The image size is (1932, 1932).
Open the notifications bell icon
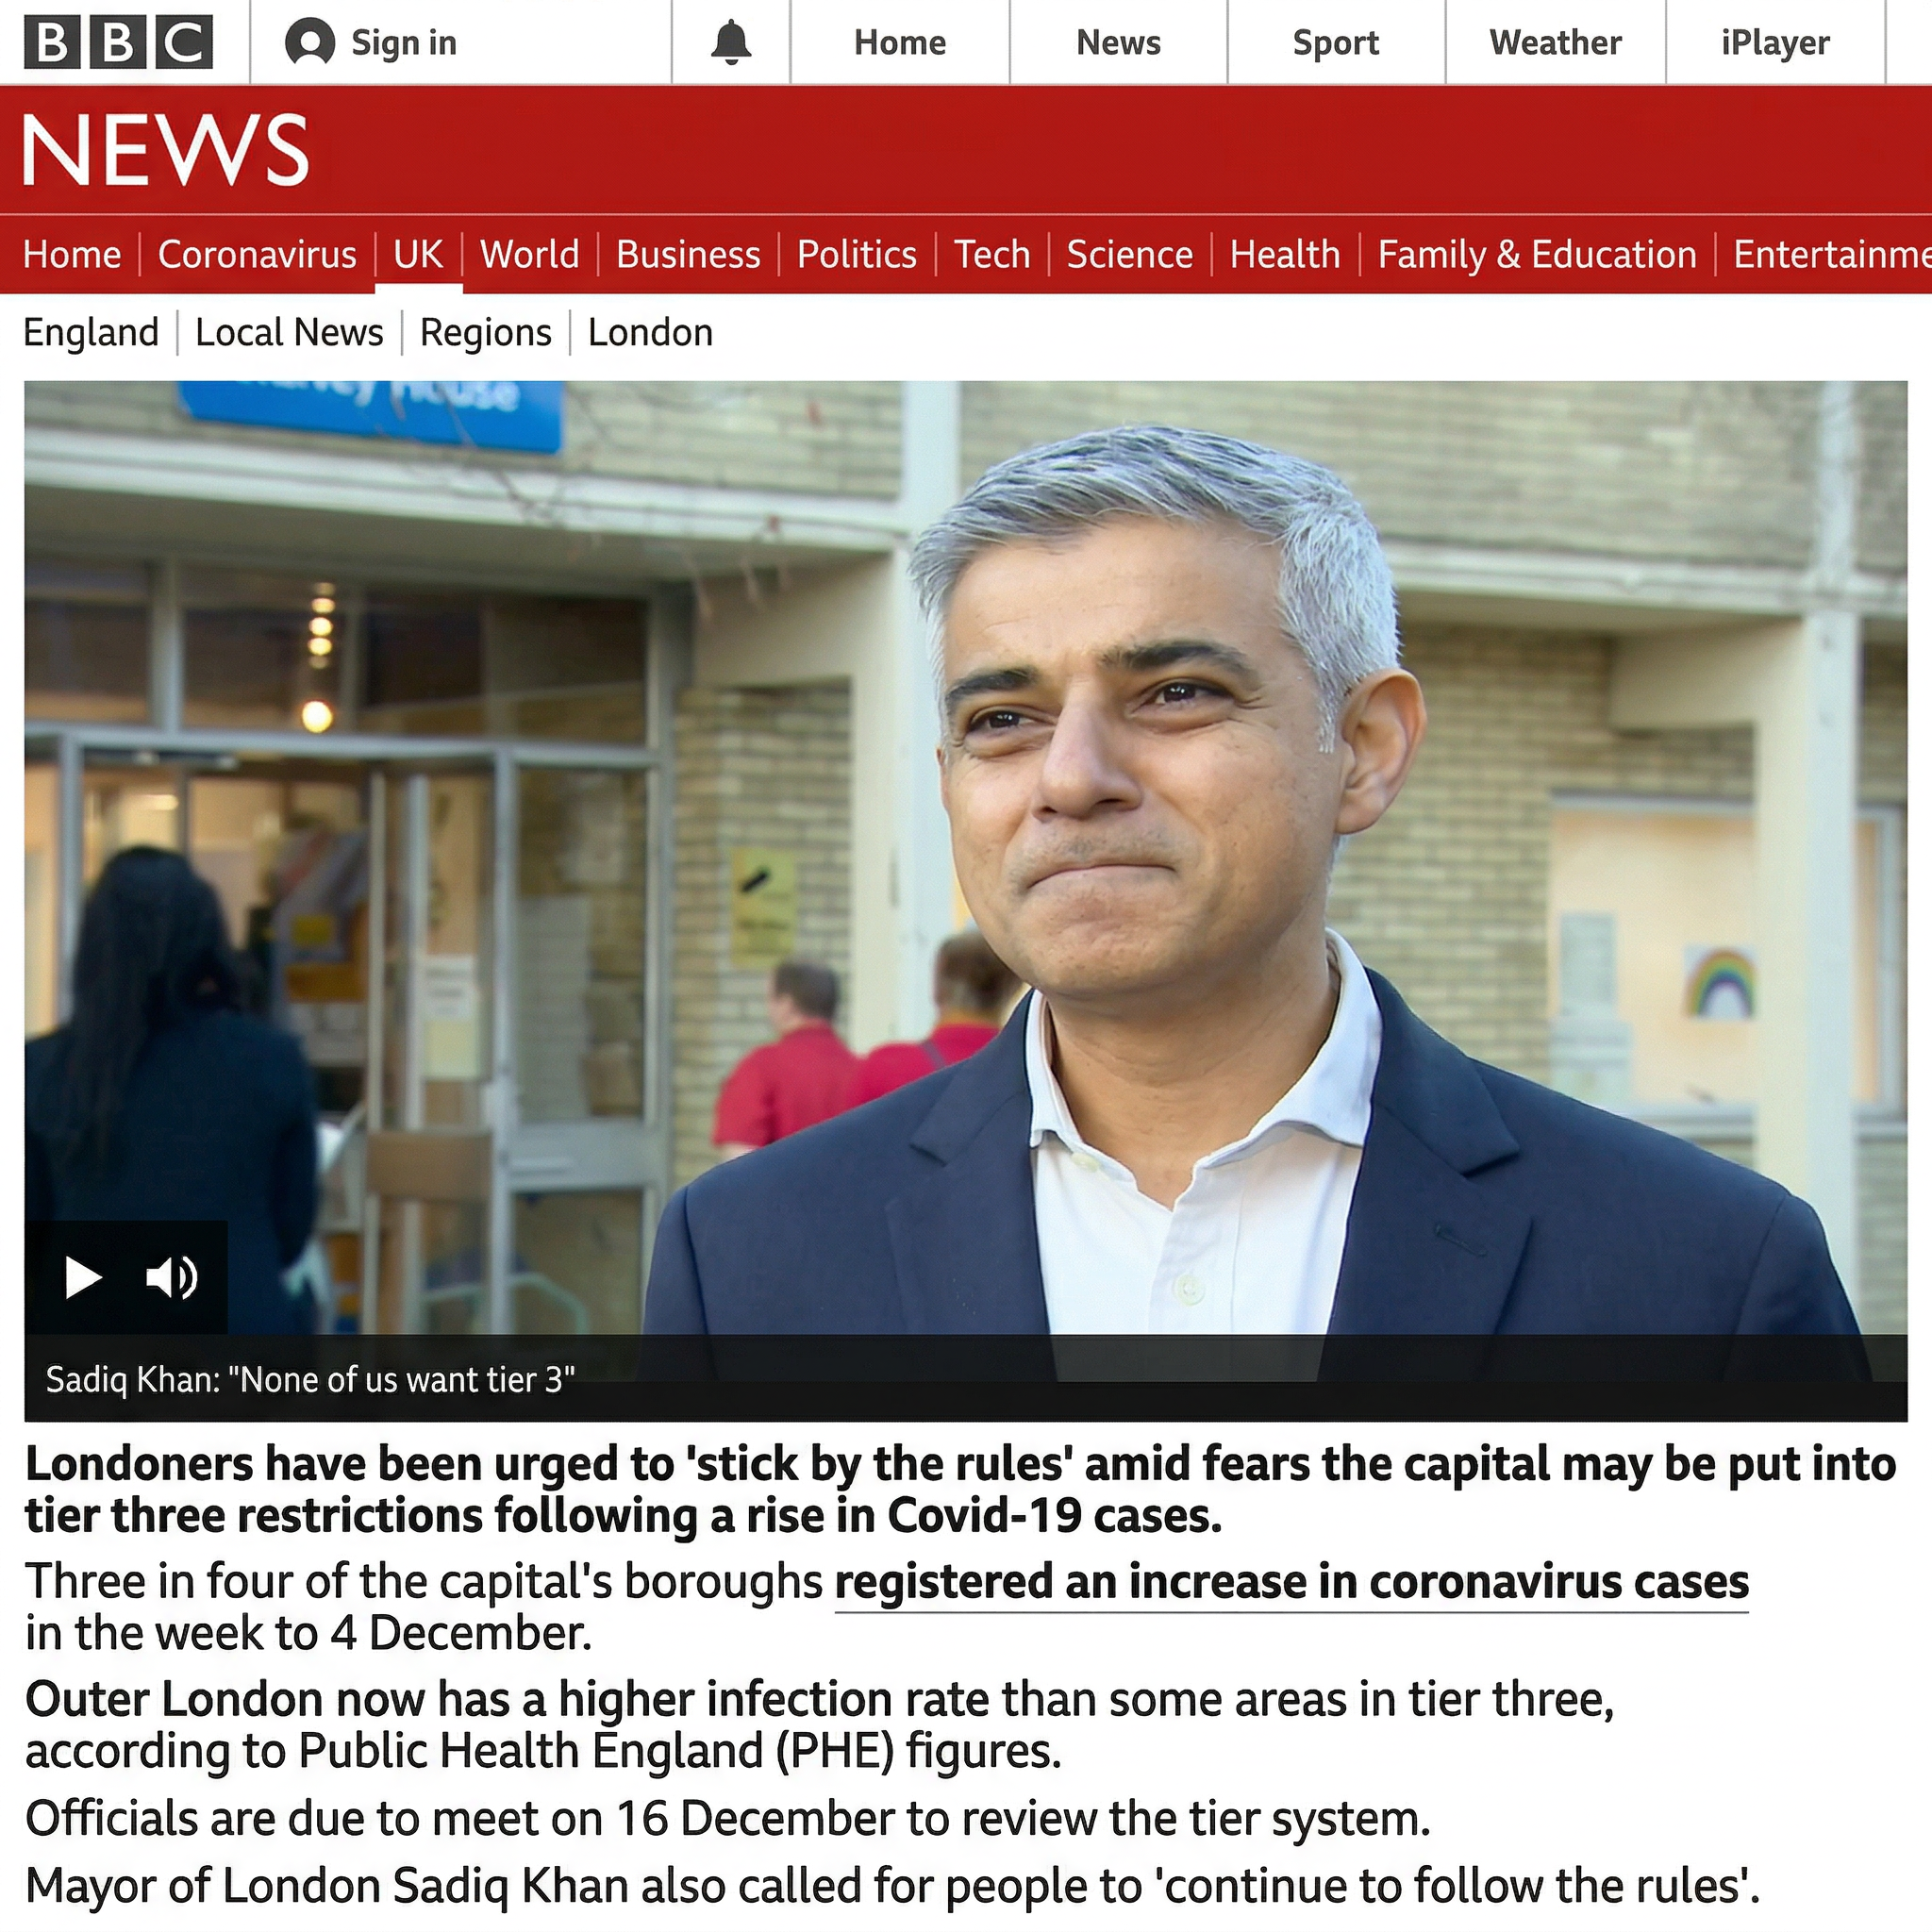tap(731, 42)
